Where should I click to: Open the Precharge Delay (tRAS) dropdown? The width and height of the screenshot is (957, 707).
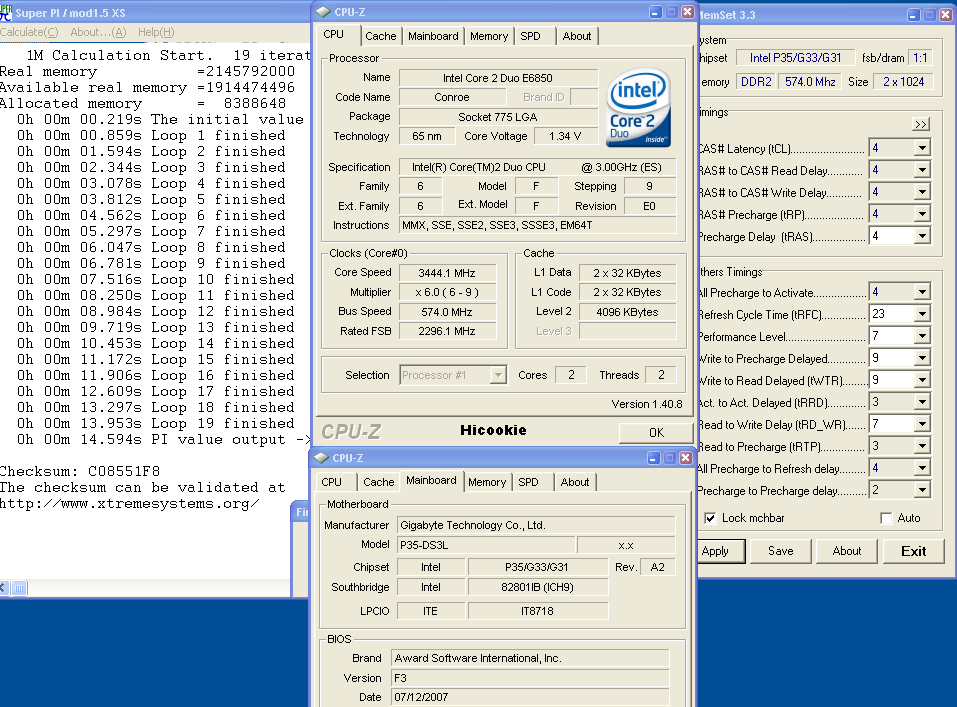(922, 236)
